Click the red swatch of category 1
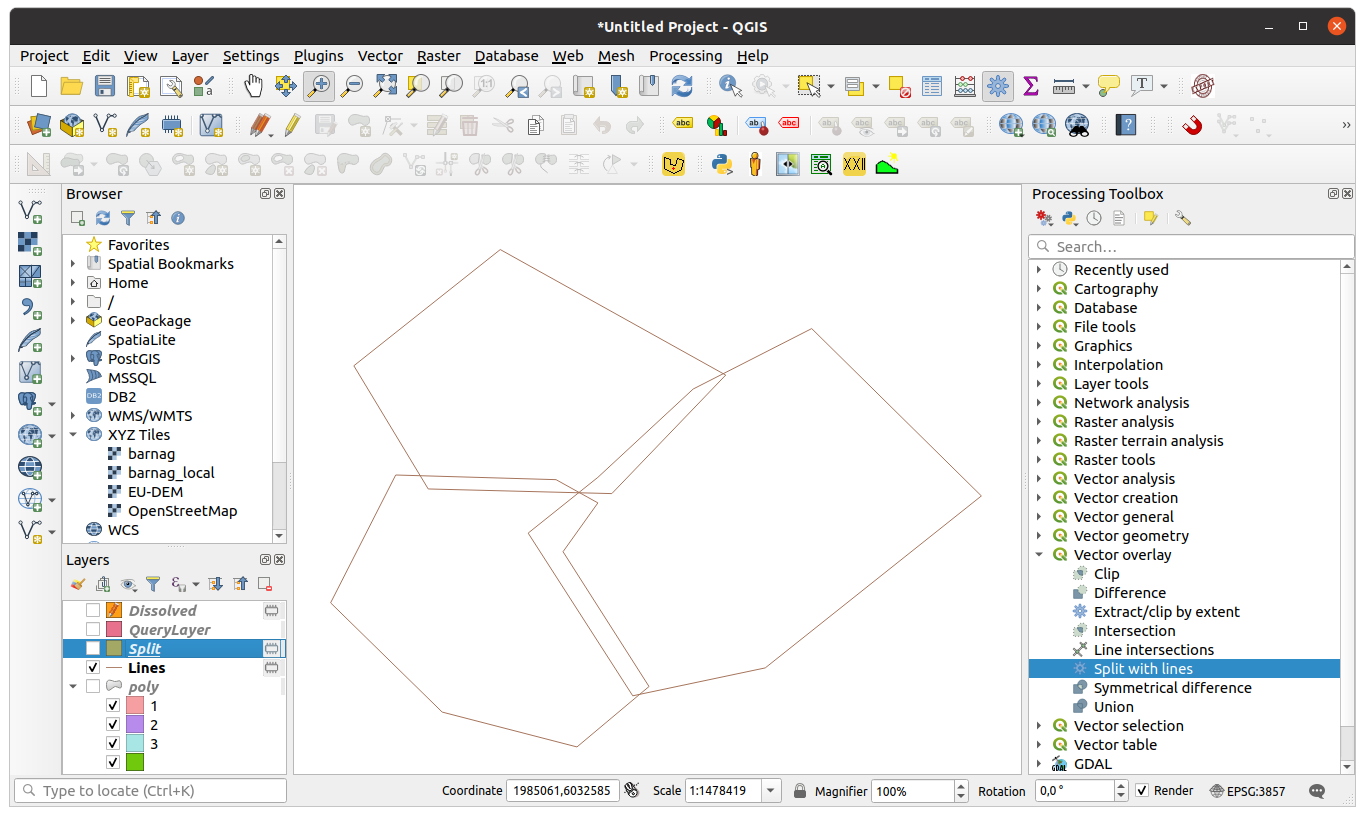Screen dimensions: 1365x816 pos(135,706)
